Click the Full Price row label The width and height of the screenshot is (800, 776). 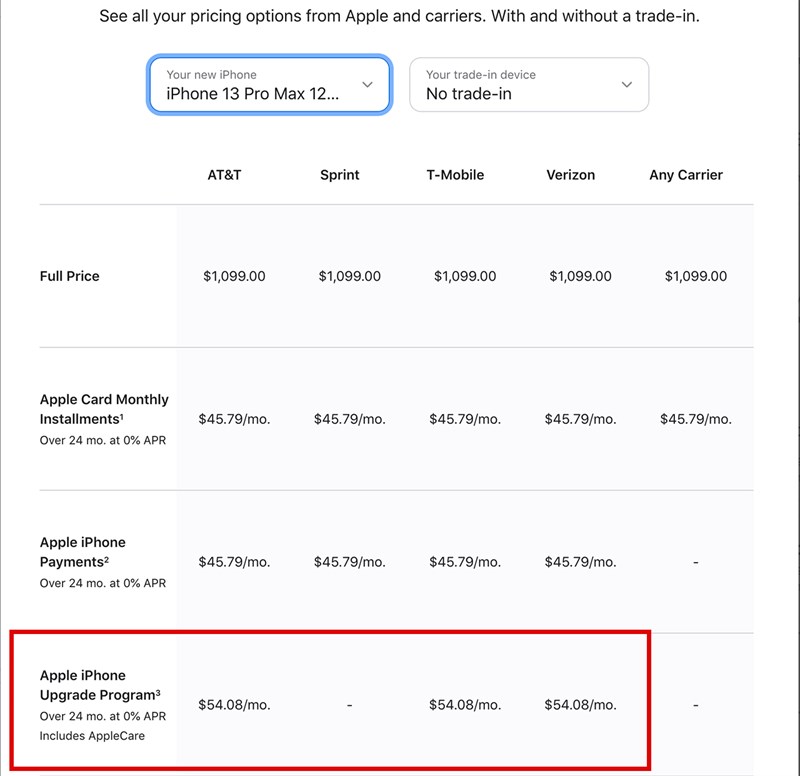tap(70, 276)
